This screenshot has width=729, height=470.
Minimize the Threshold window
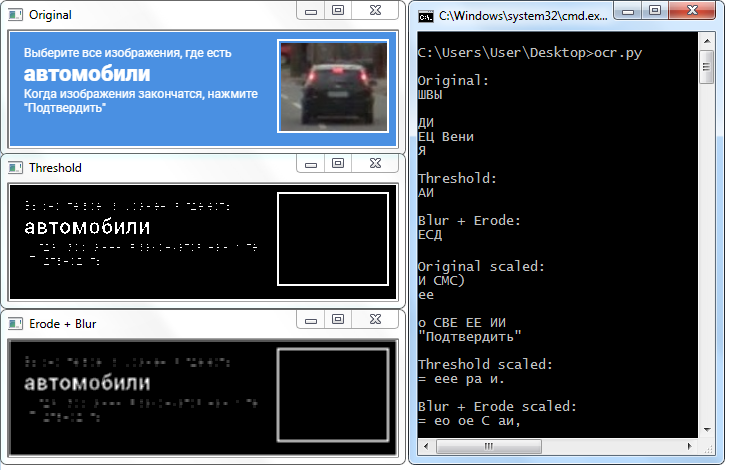coord(311,164)
